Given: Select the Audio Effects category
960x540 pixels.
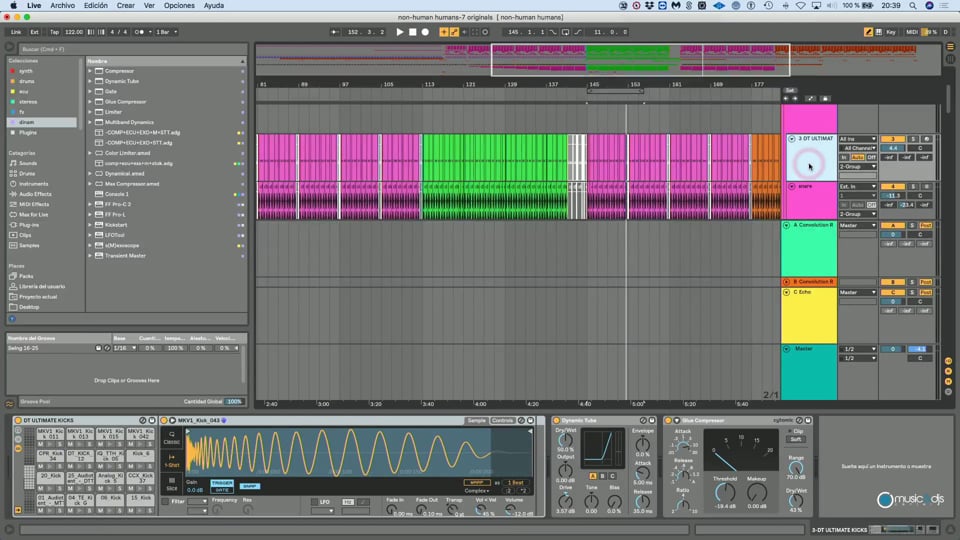Looking at the screenshot, I should click(35, 194).
